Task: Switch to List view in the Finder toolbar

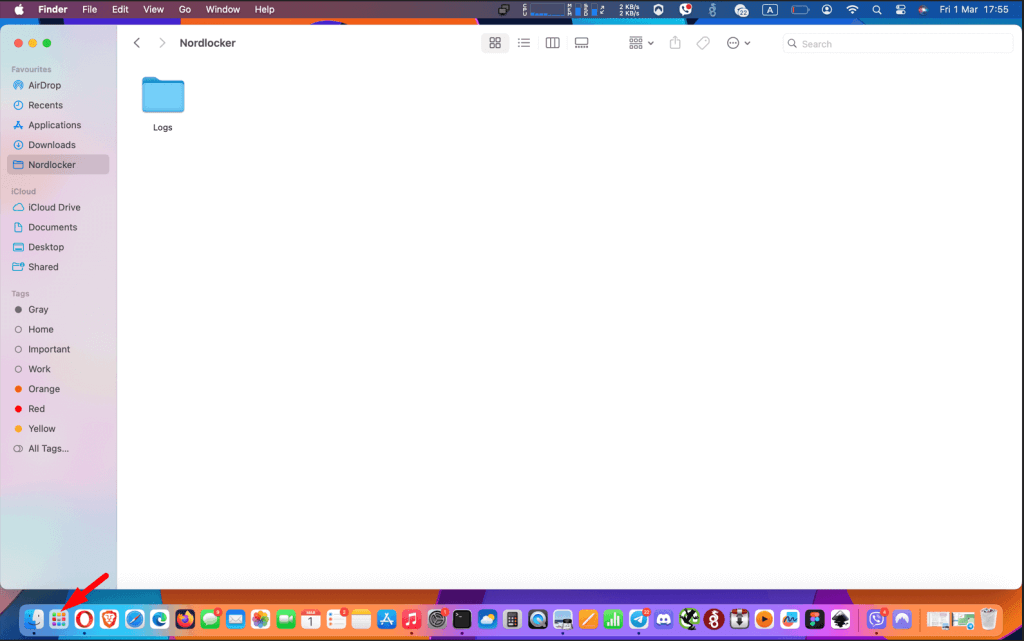Action: [524, 43]
